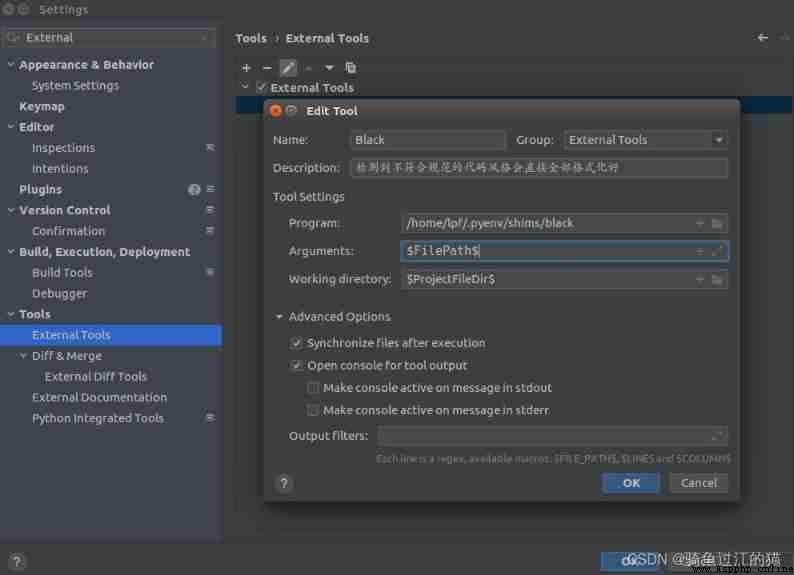Click OK in the Edit Tool dialog
Viewport: 794px width, 575px height.
point(631,483)
